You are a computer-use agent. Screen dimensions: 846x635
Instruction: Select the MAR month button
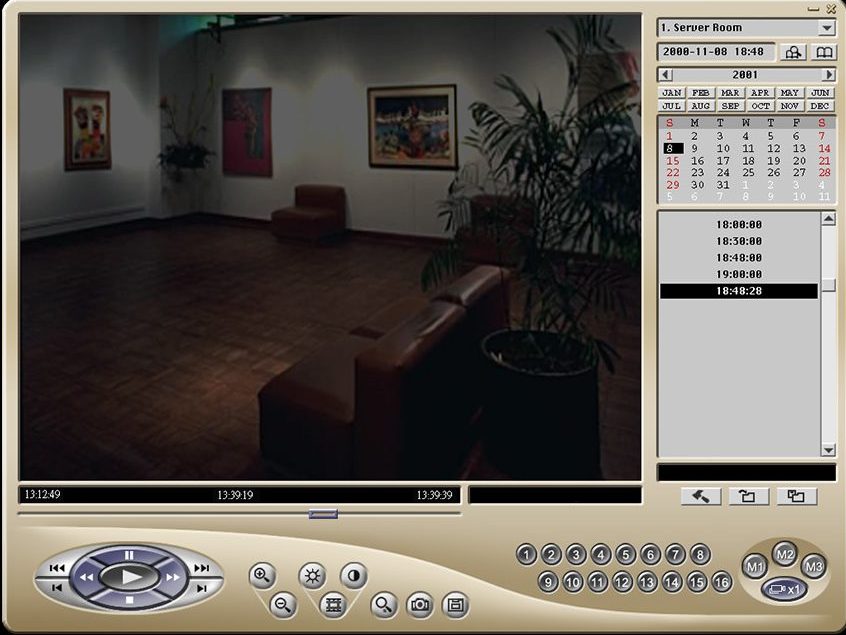point(731,93)
